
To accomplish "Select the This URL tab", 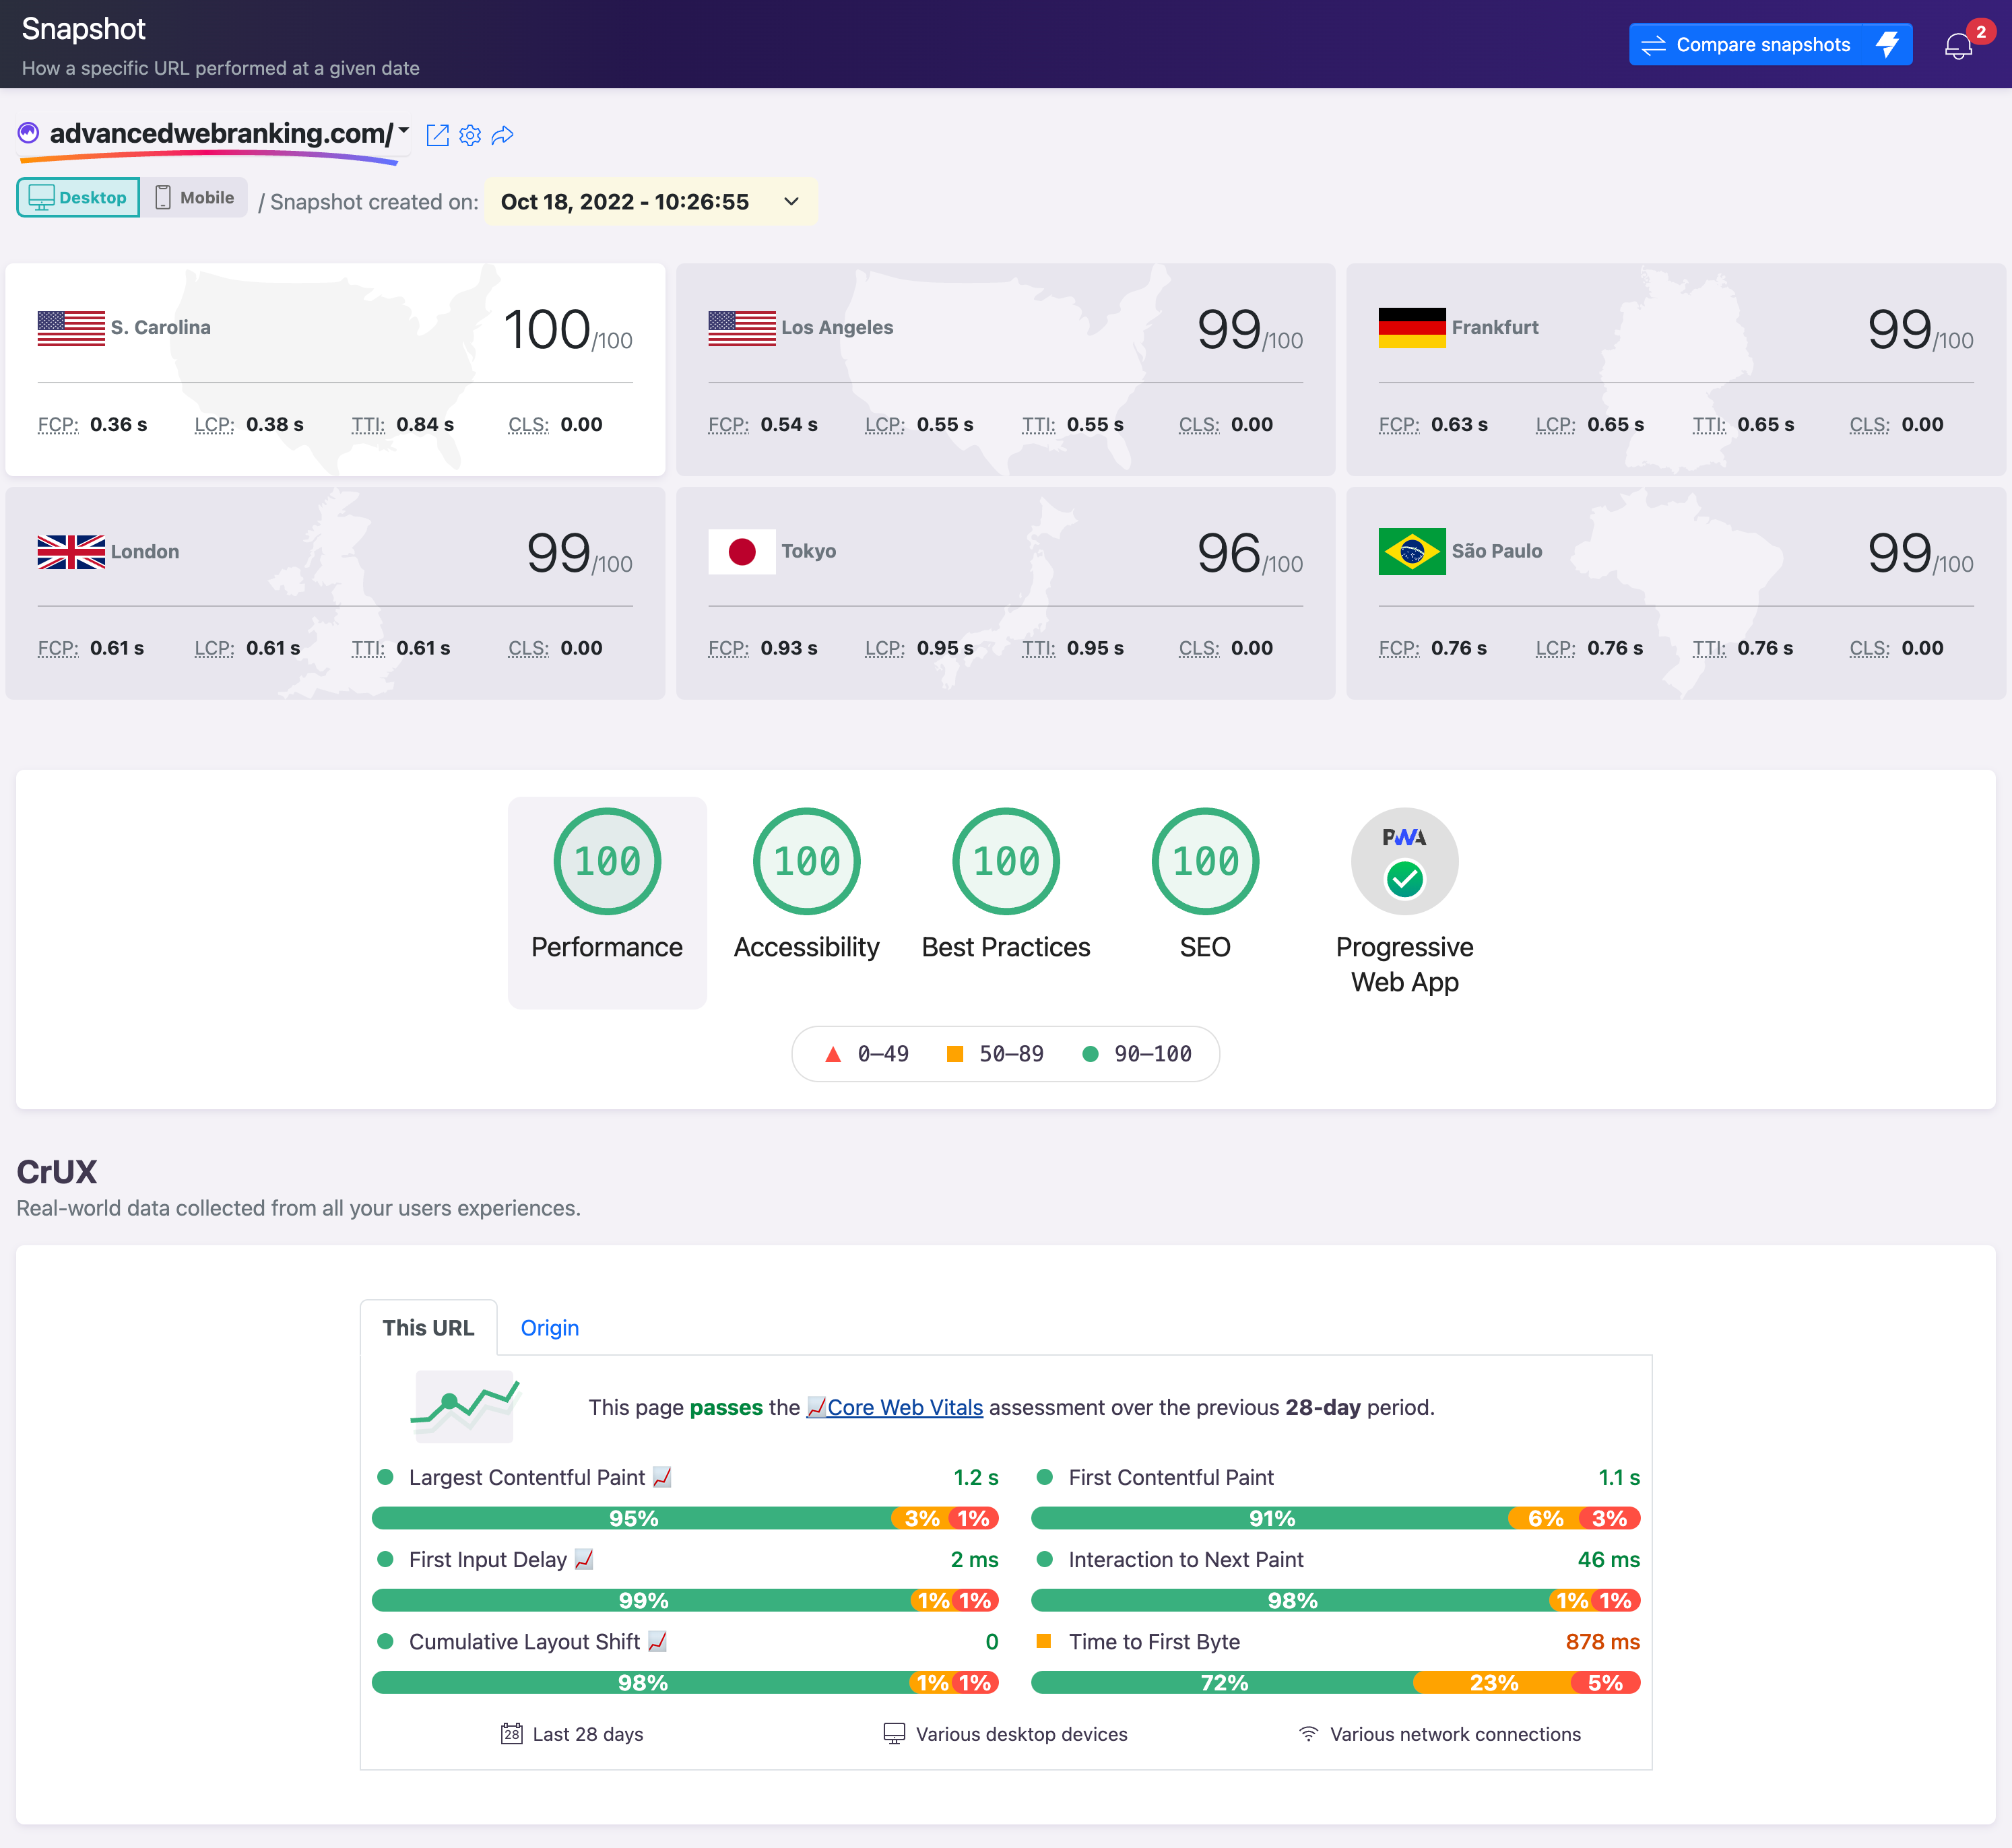I will pyautogui.click(x=428, y=1327).
